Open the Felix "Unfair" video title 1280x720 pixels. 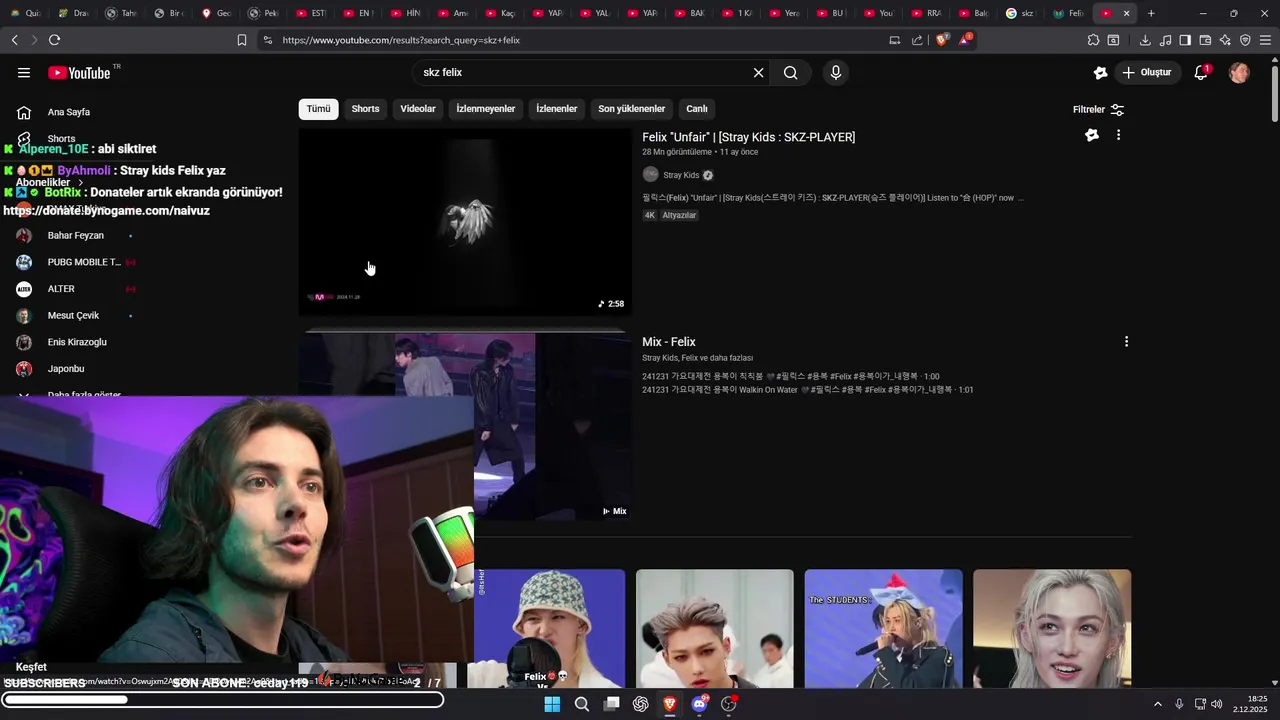coord(748,137)
